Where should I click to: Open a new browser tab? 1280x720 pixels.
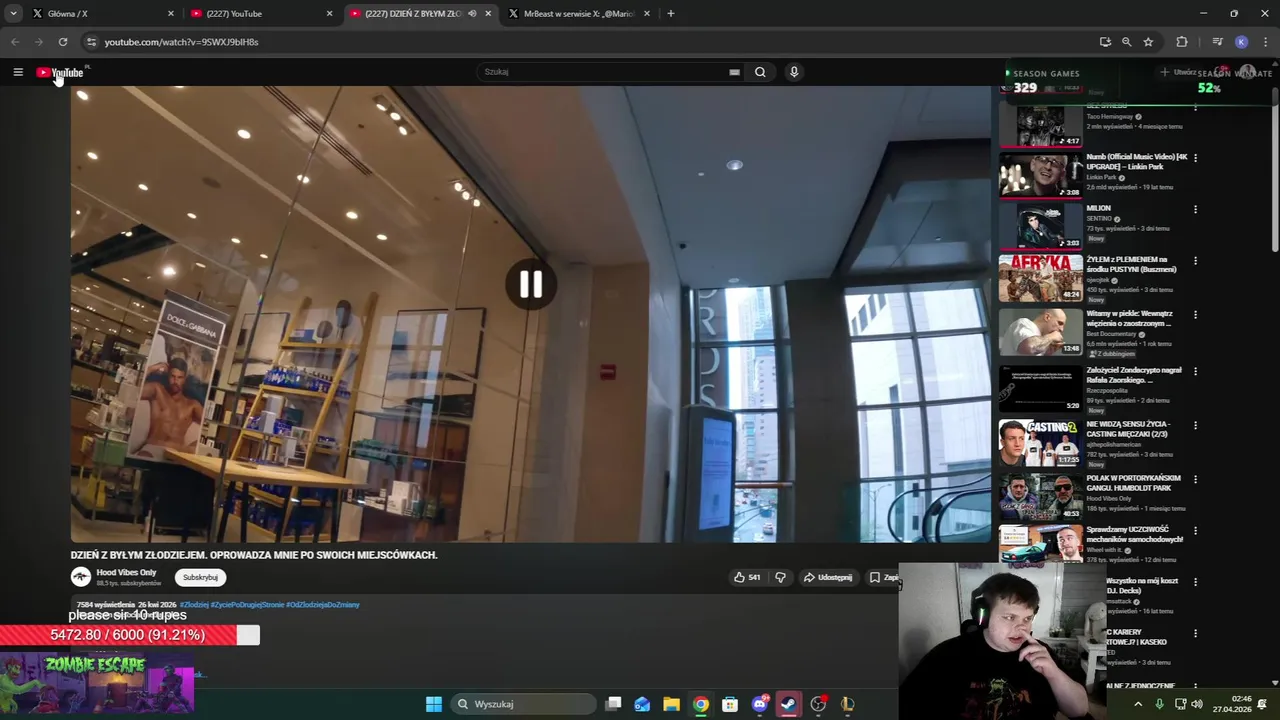tap(671, 14)
